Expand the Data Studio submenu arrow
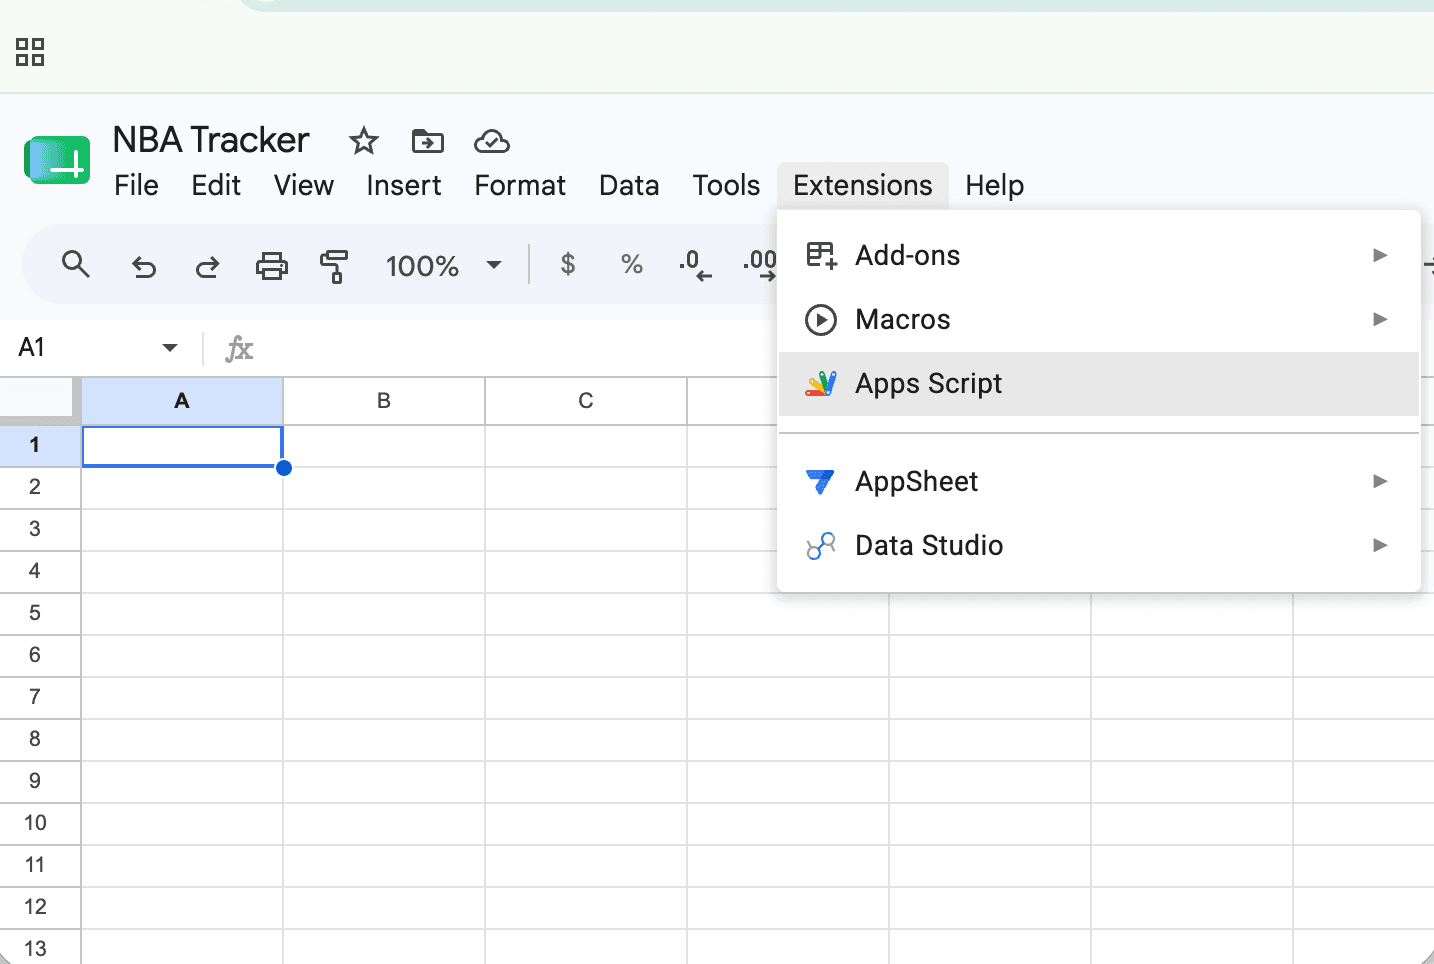The width and height of the screenshot is (1434, 964). [x=1380, y=545]
